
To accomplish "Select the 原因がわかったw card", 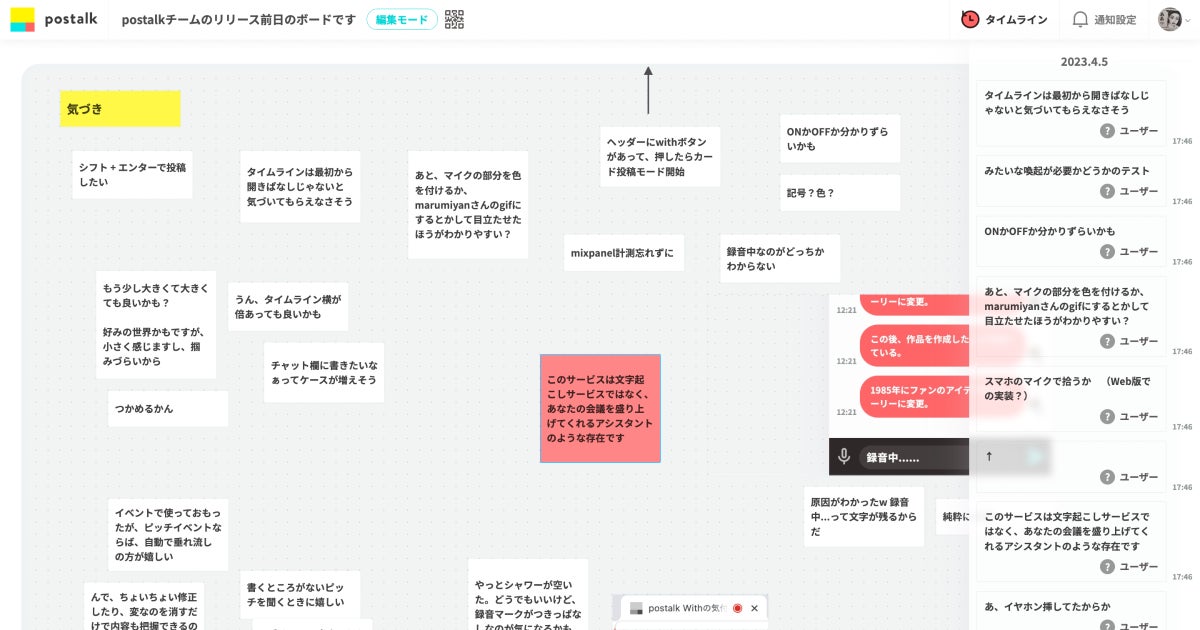I will [x=864, y=516].
